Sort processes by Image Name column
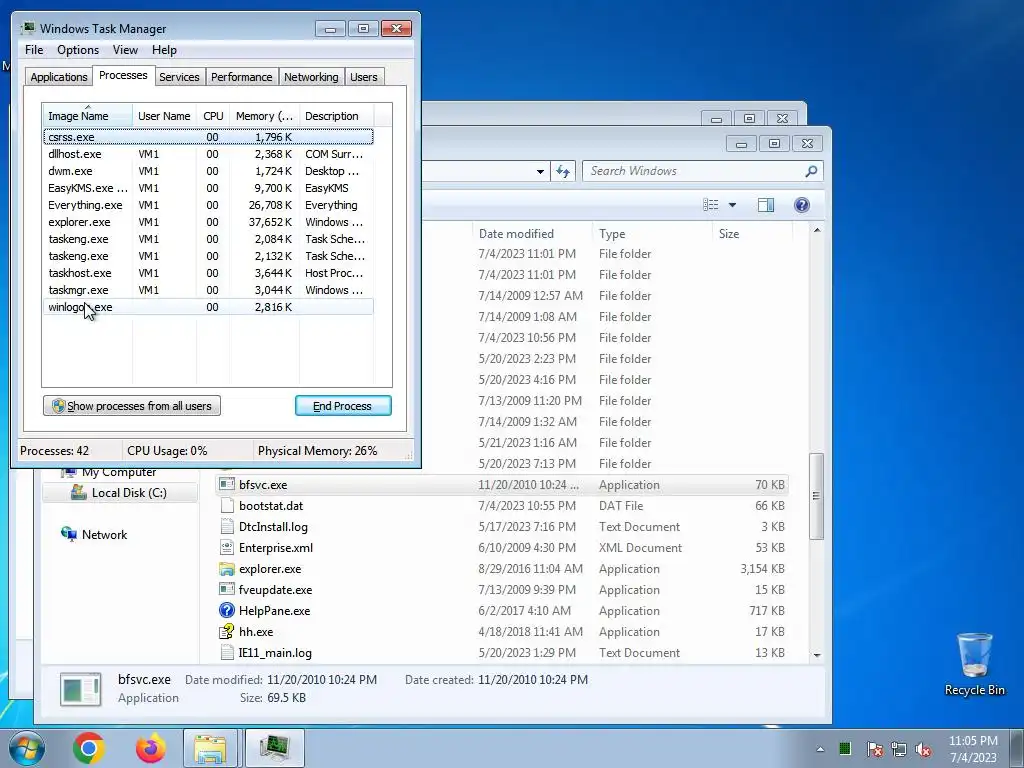Image resolution: width=1024 pixels, height=768 pixels. [88, 116]
